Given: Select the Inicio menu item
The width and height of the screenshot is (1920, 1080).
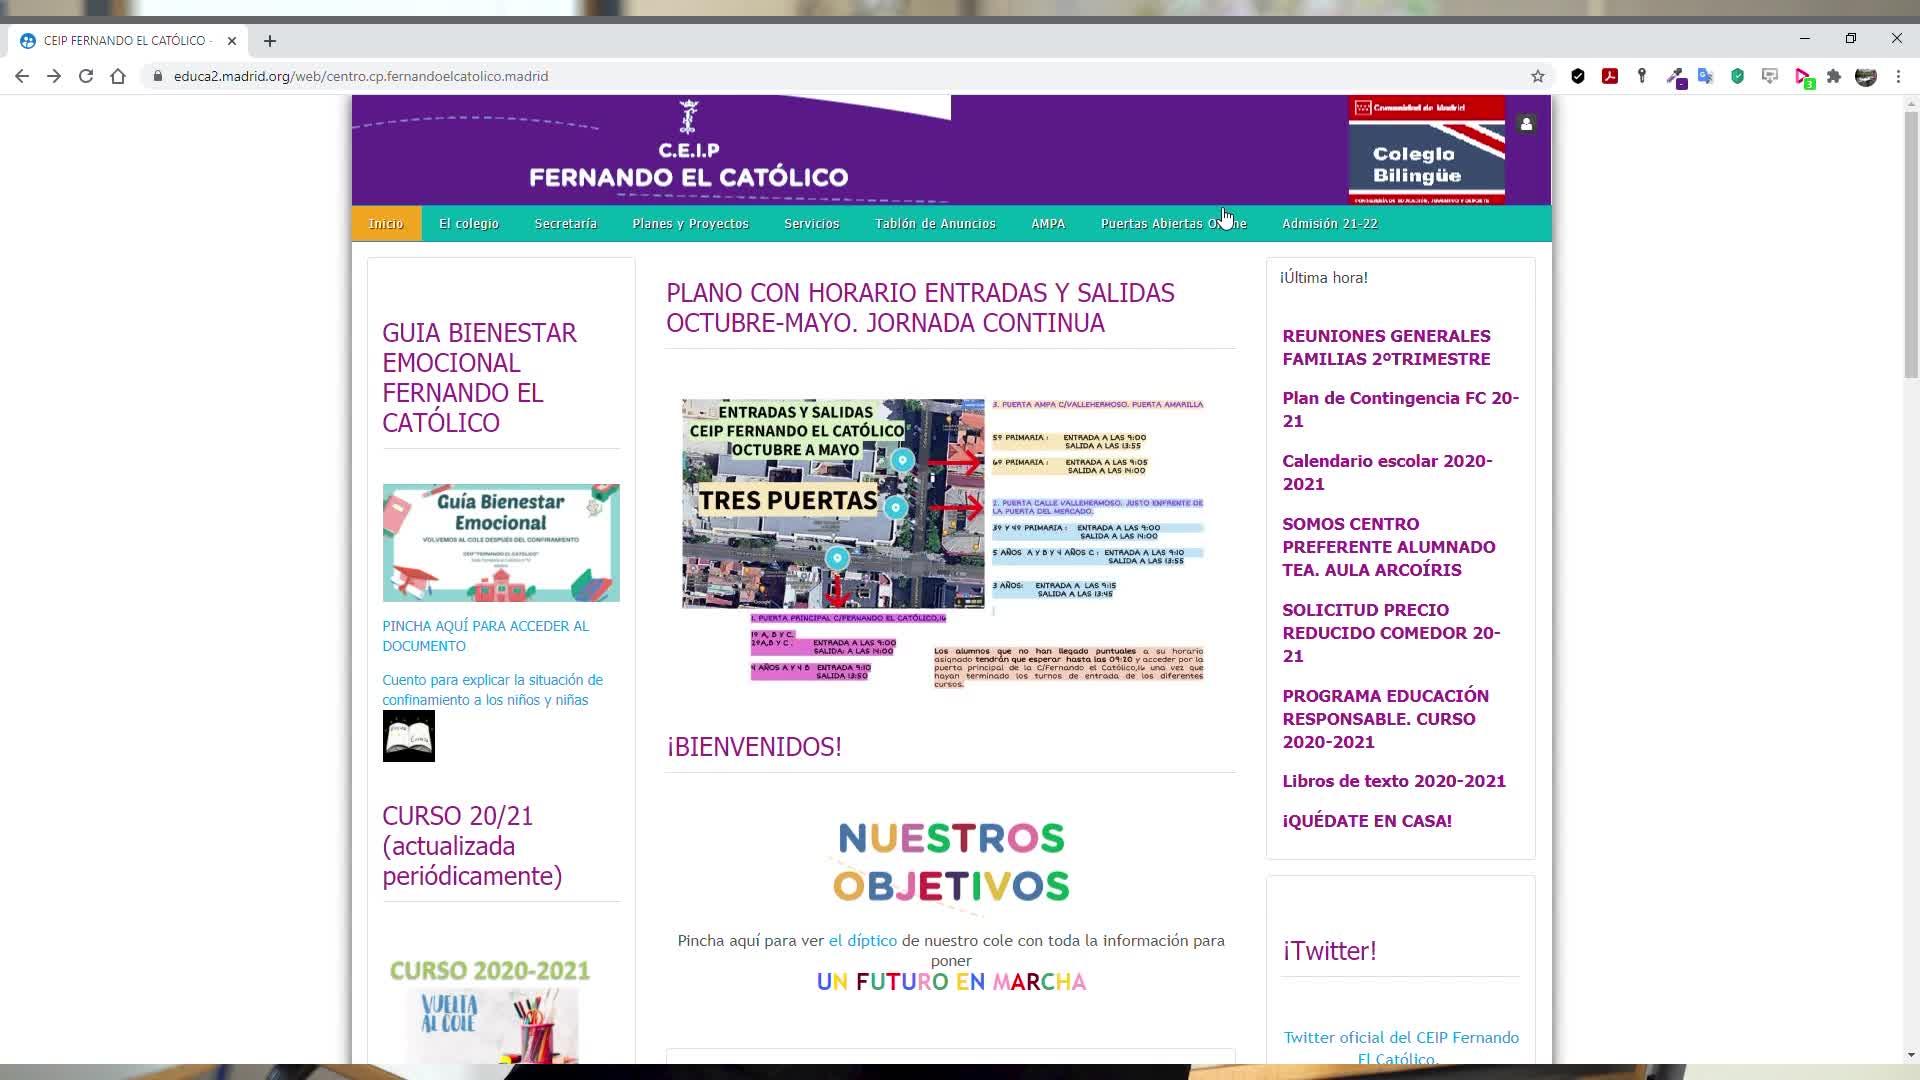Looking at the screenshot, I should tap(386, 223).
